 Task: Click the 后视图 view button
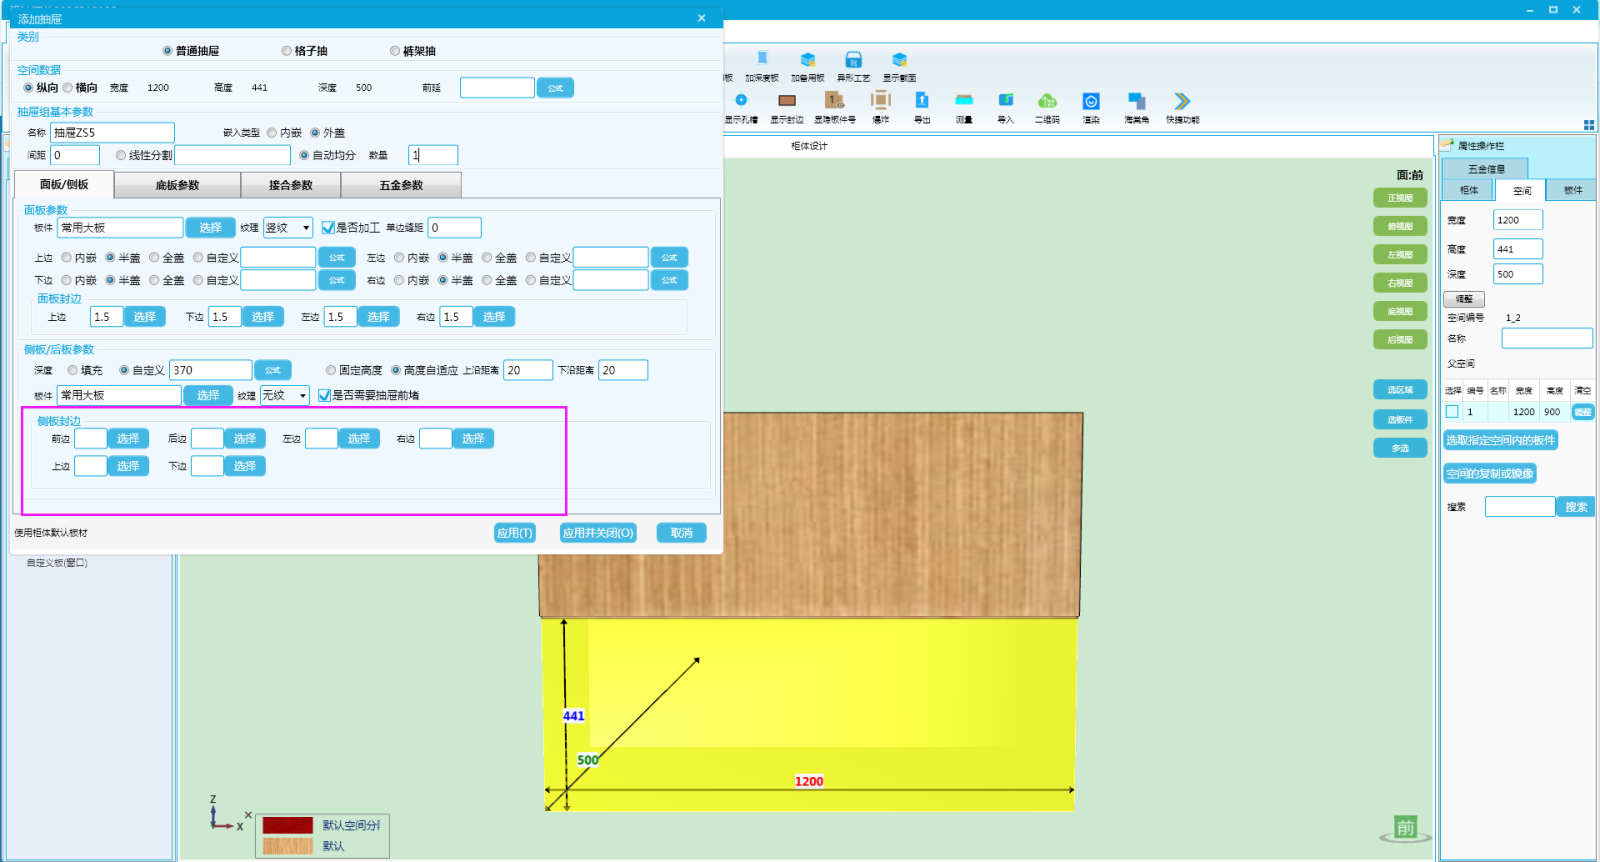pos(1400,340)
